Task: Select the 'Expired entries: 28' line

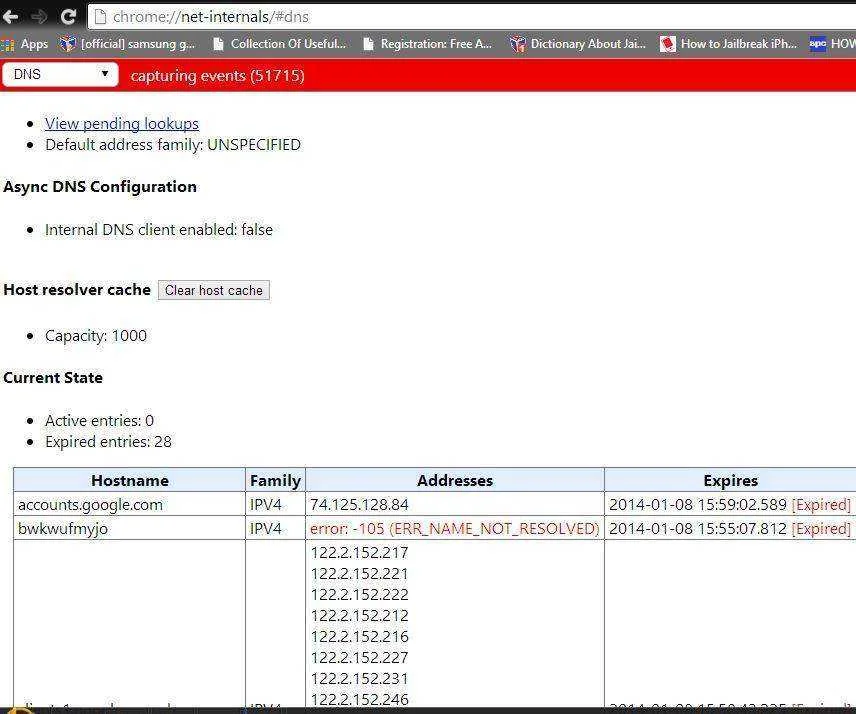Action: pyautogui.click(x=108, y=442)
